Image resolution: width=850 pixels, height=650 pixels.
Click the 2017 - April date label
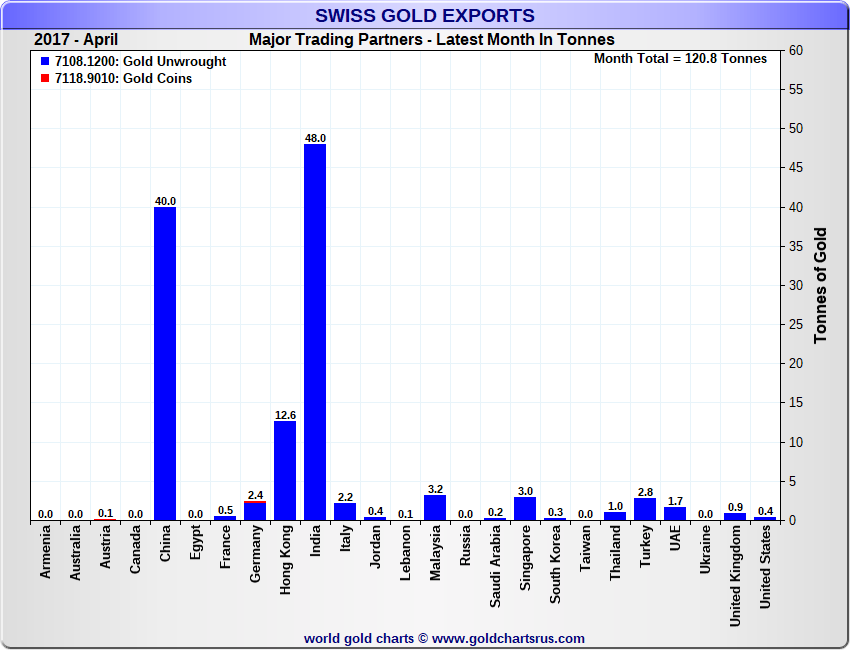tap(76, 40)
